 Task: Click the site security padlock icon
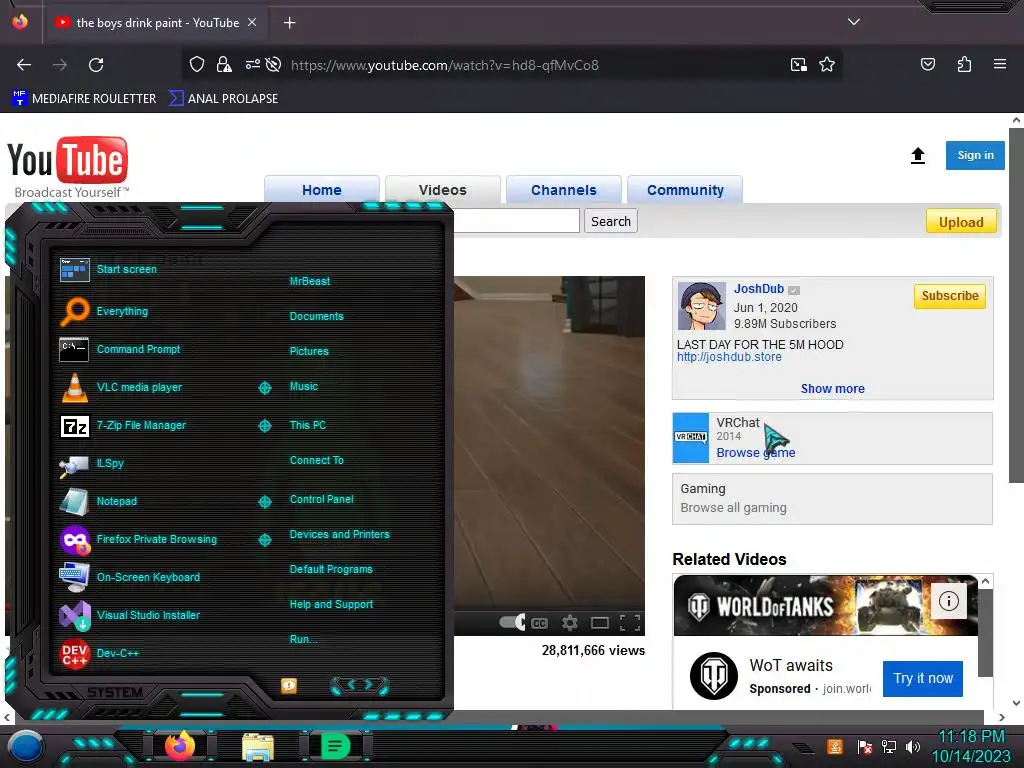[224, 64]
